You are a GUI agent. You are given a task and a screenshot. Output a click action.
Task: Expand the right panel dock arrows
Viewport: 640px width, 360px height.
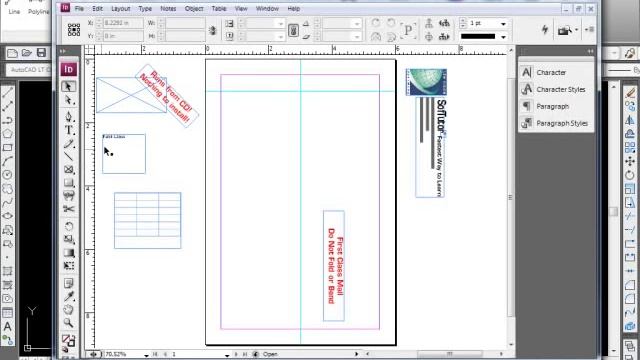point(590,51)
